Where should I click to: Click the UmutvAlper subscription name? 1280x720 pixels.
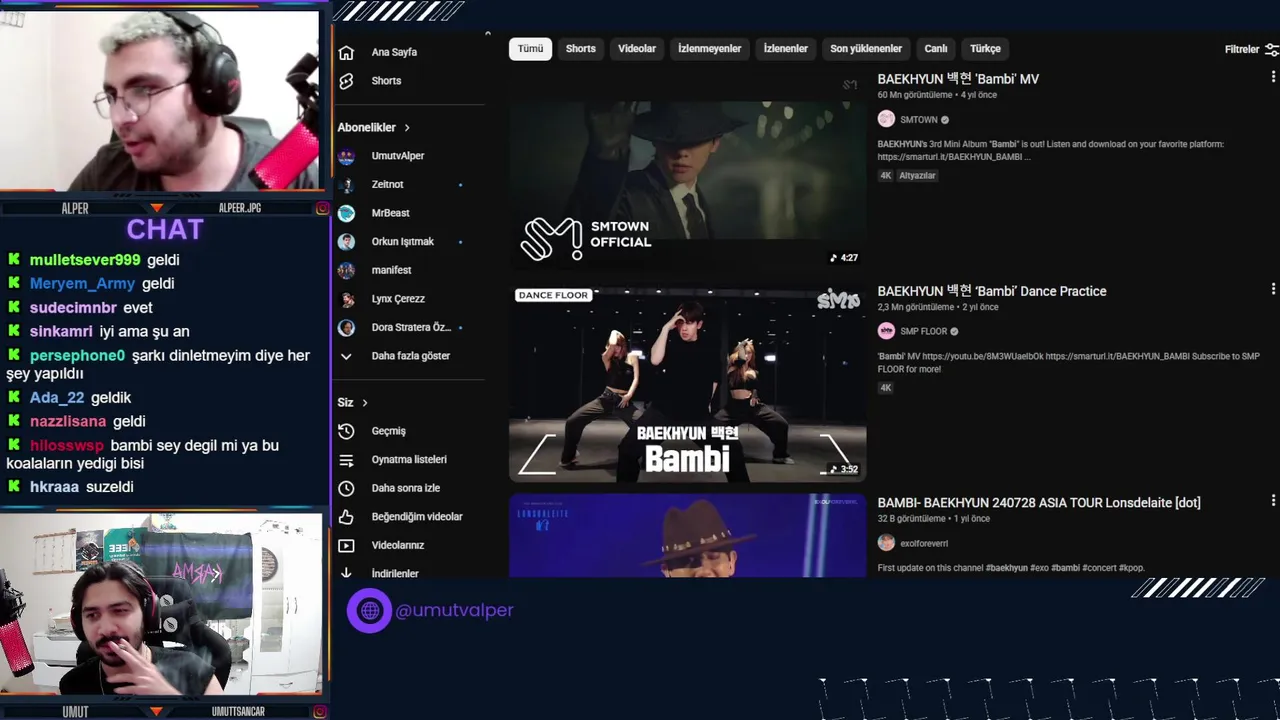pos(398,156)
